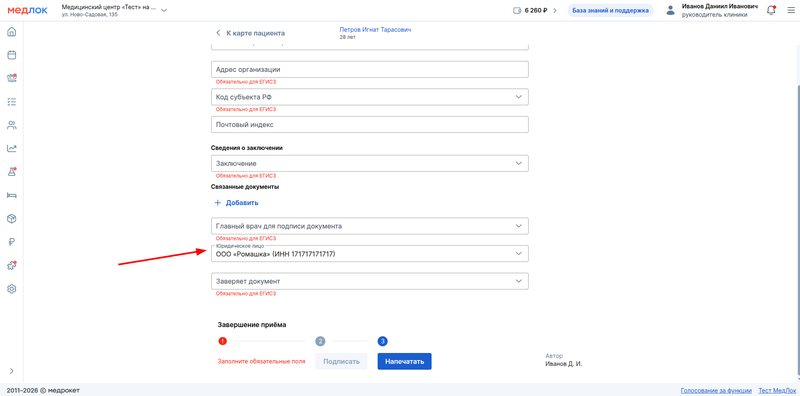Open the notifications bell
The height and width of the screenshot is (396, 800).
[x=771, y=10]
